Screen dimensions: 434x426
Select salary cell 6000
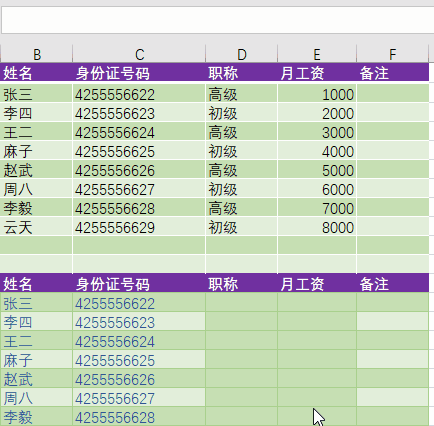pyautogui.click(x=317, y=189)
